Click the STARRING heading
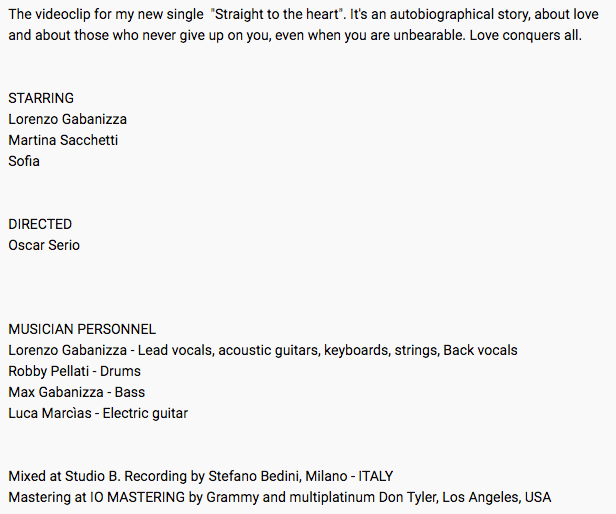Image resolution: width=616 pixels, height=514 pixels. [41, 98]
